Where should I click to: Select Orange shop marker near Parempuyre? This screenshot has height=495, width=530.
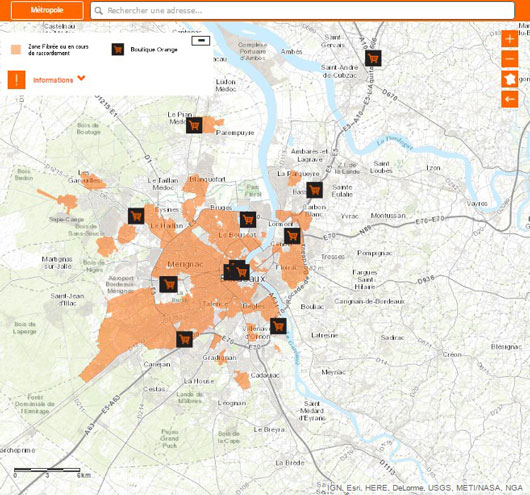pos(194,125)
